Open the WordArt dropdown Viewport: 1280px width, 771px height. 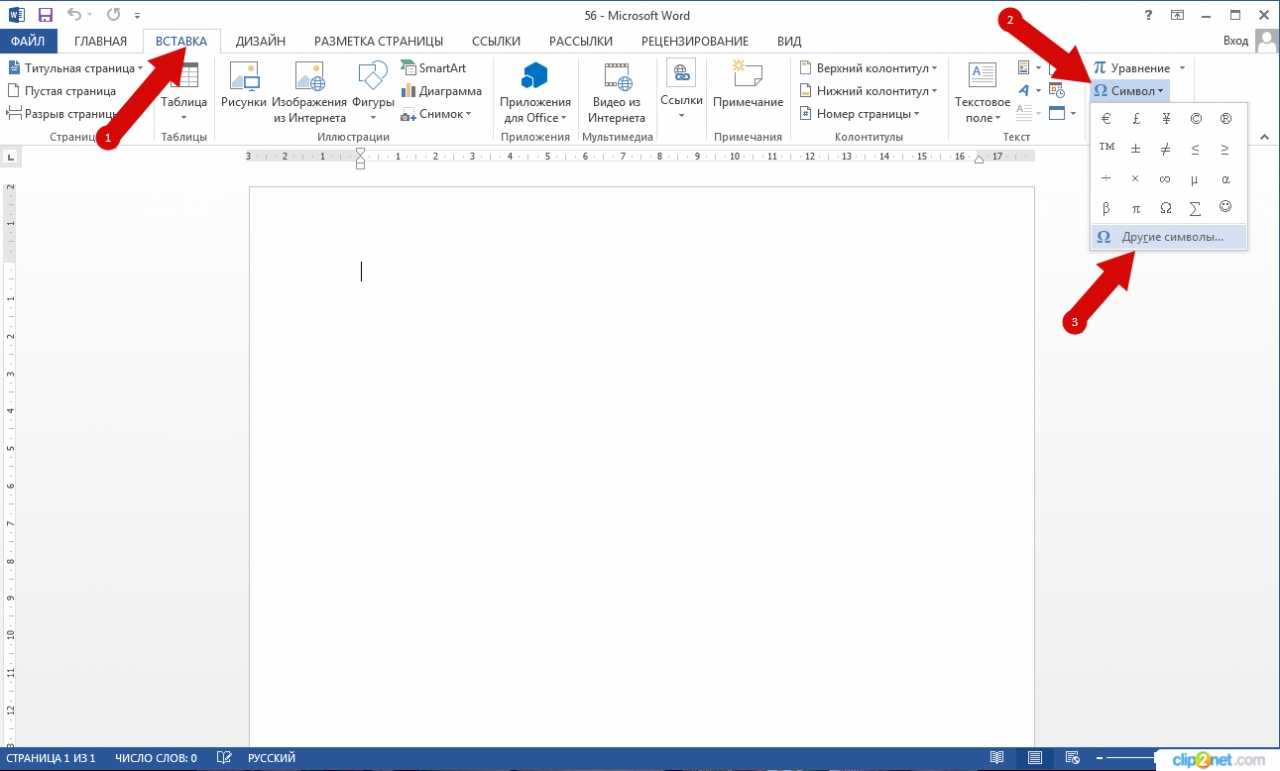1029,90
